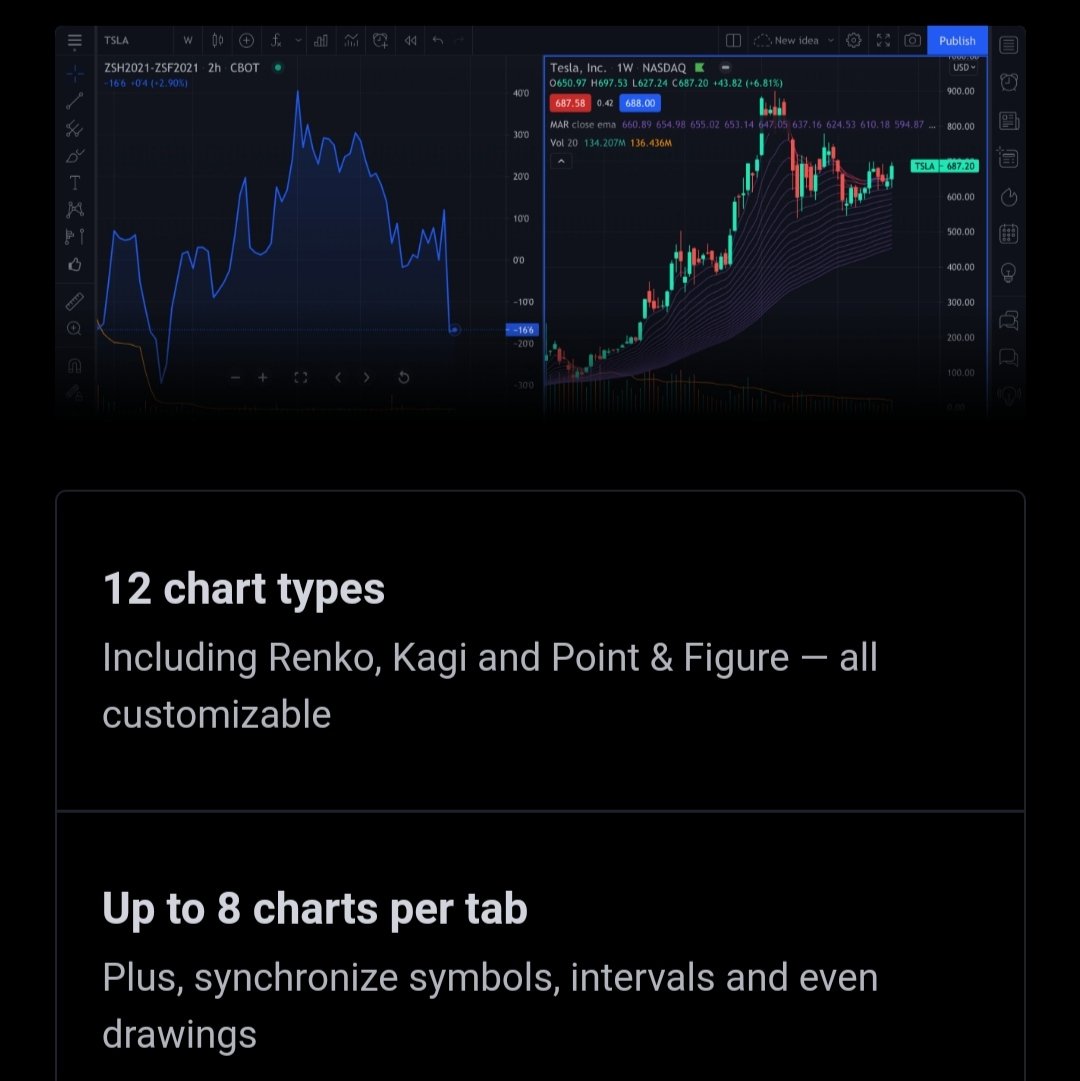Image resolution: width=1080 pixels, height=1081 pixels.
Task: Open the alarm clock Alerts panel
Action: coord(1008,82)
